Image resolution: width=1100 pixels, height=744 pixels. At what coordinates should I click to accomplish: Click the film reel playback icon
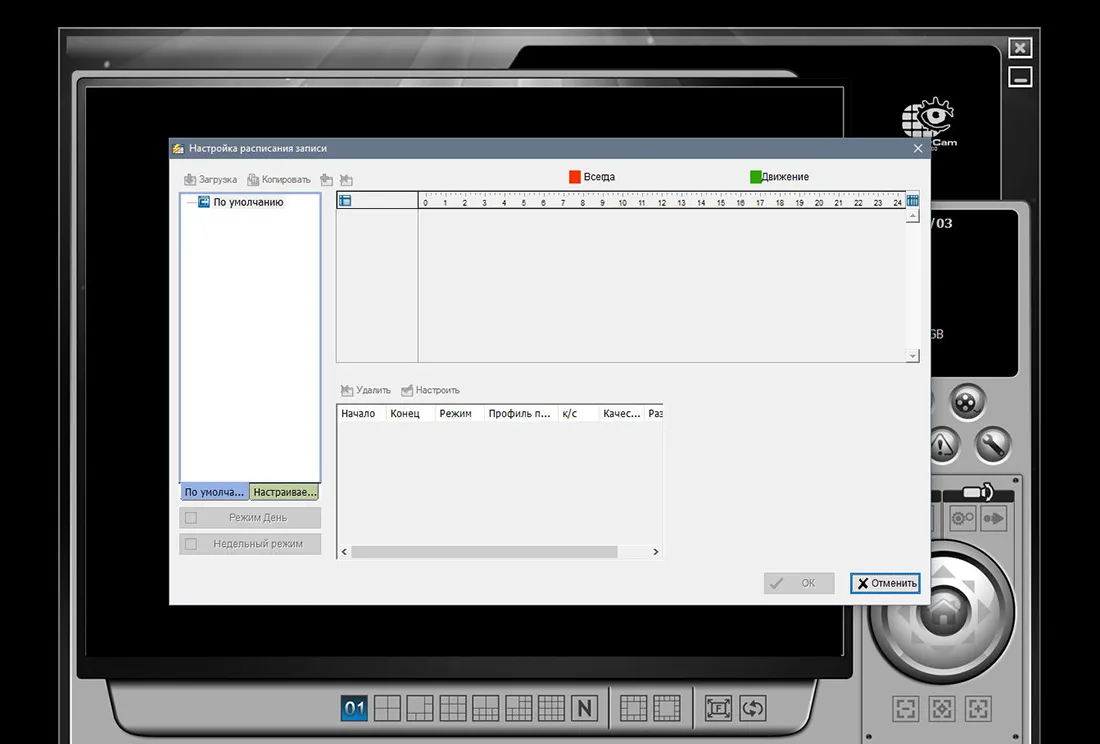click(x=967, y=403)
